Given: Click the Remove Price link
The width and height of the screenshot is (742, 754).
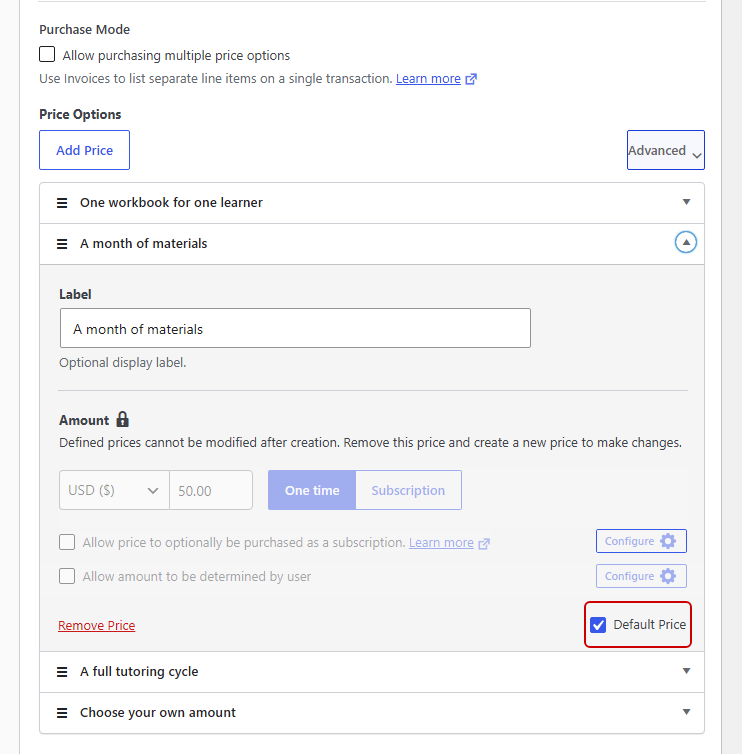Looking at the screenshot, I should pyautogui.click(x=97, y=625).
